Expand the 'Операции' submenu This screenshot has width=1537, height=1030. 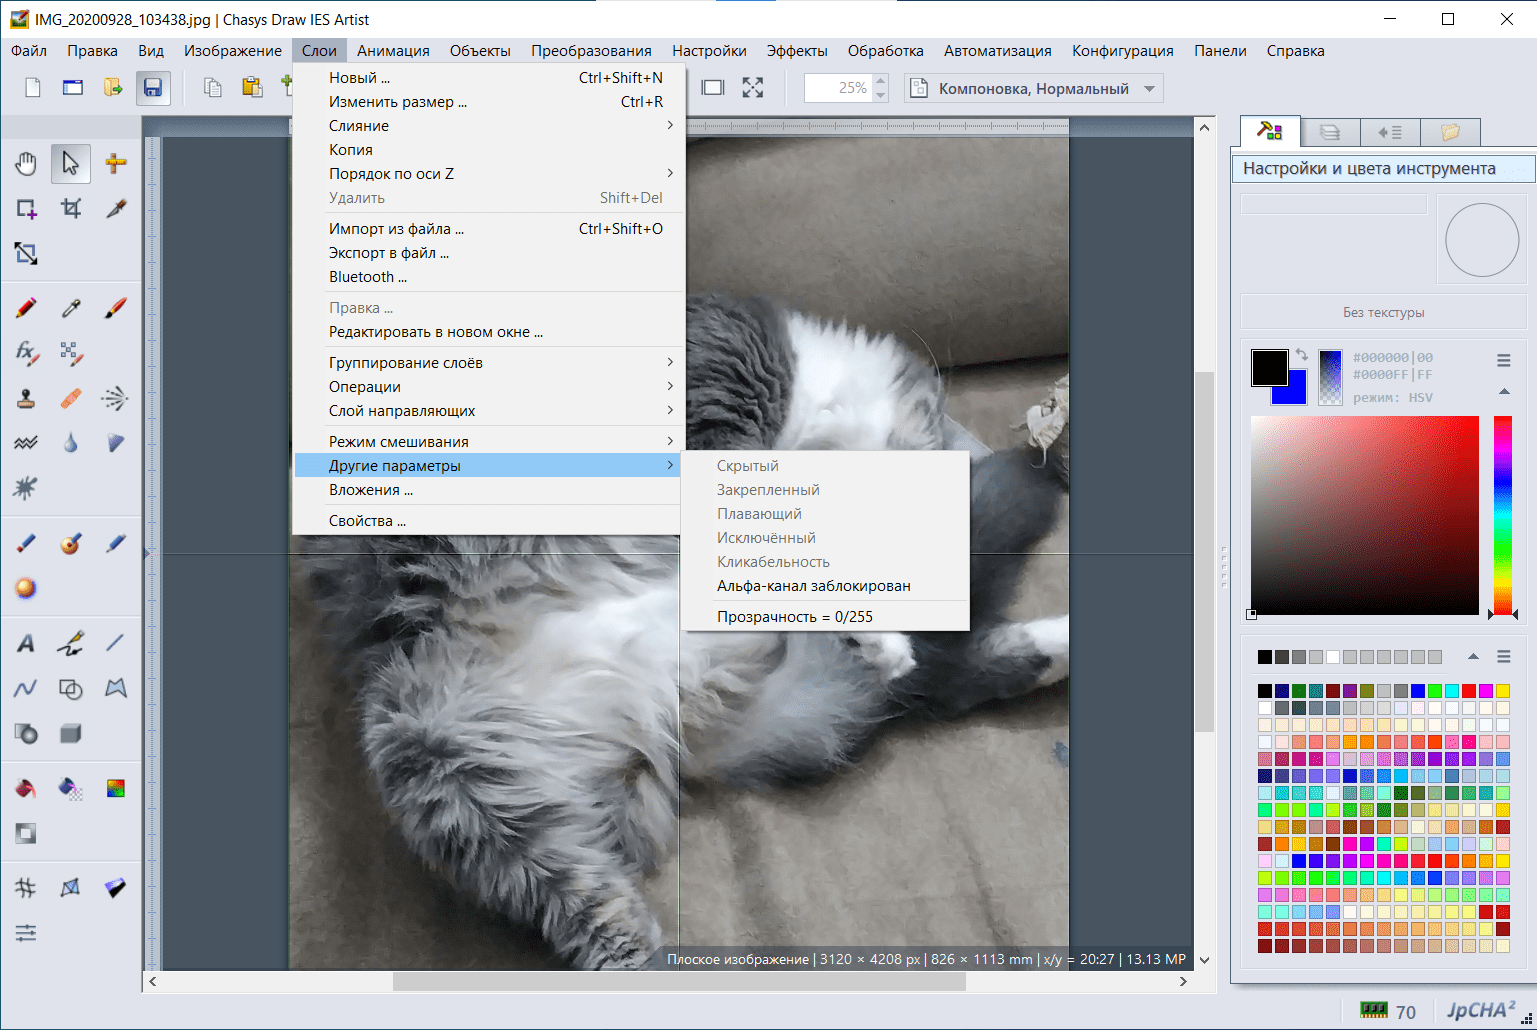tap(489, 387)
